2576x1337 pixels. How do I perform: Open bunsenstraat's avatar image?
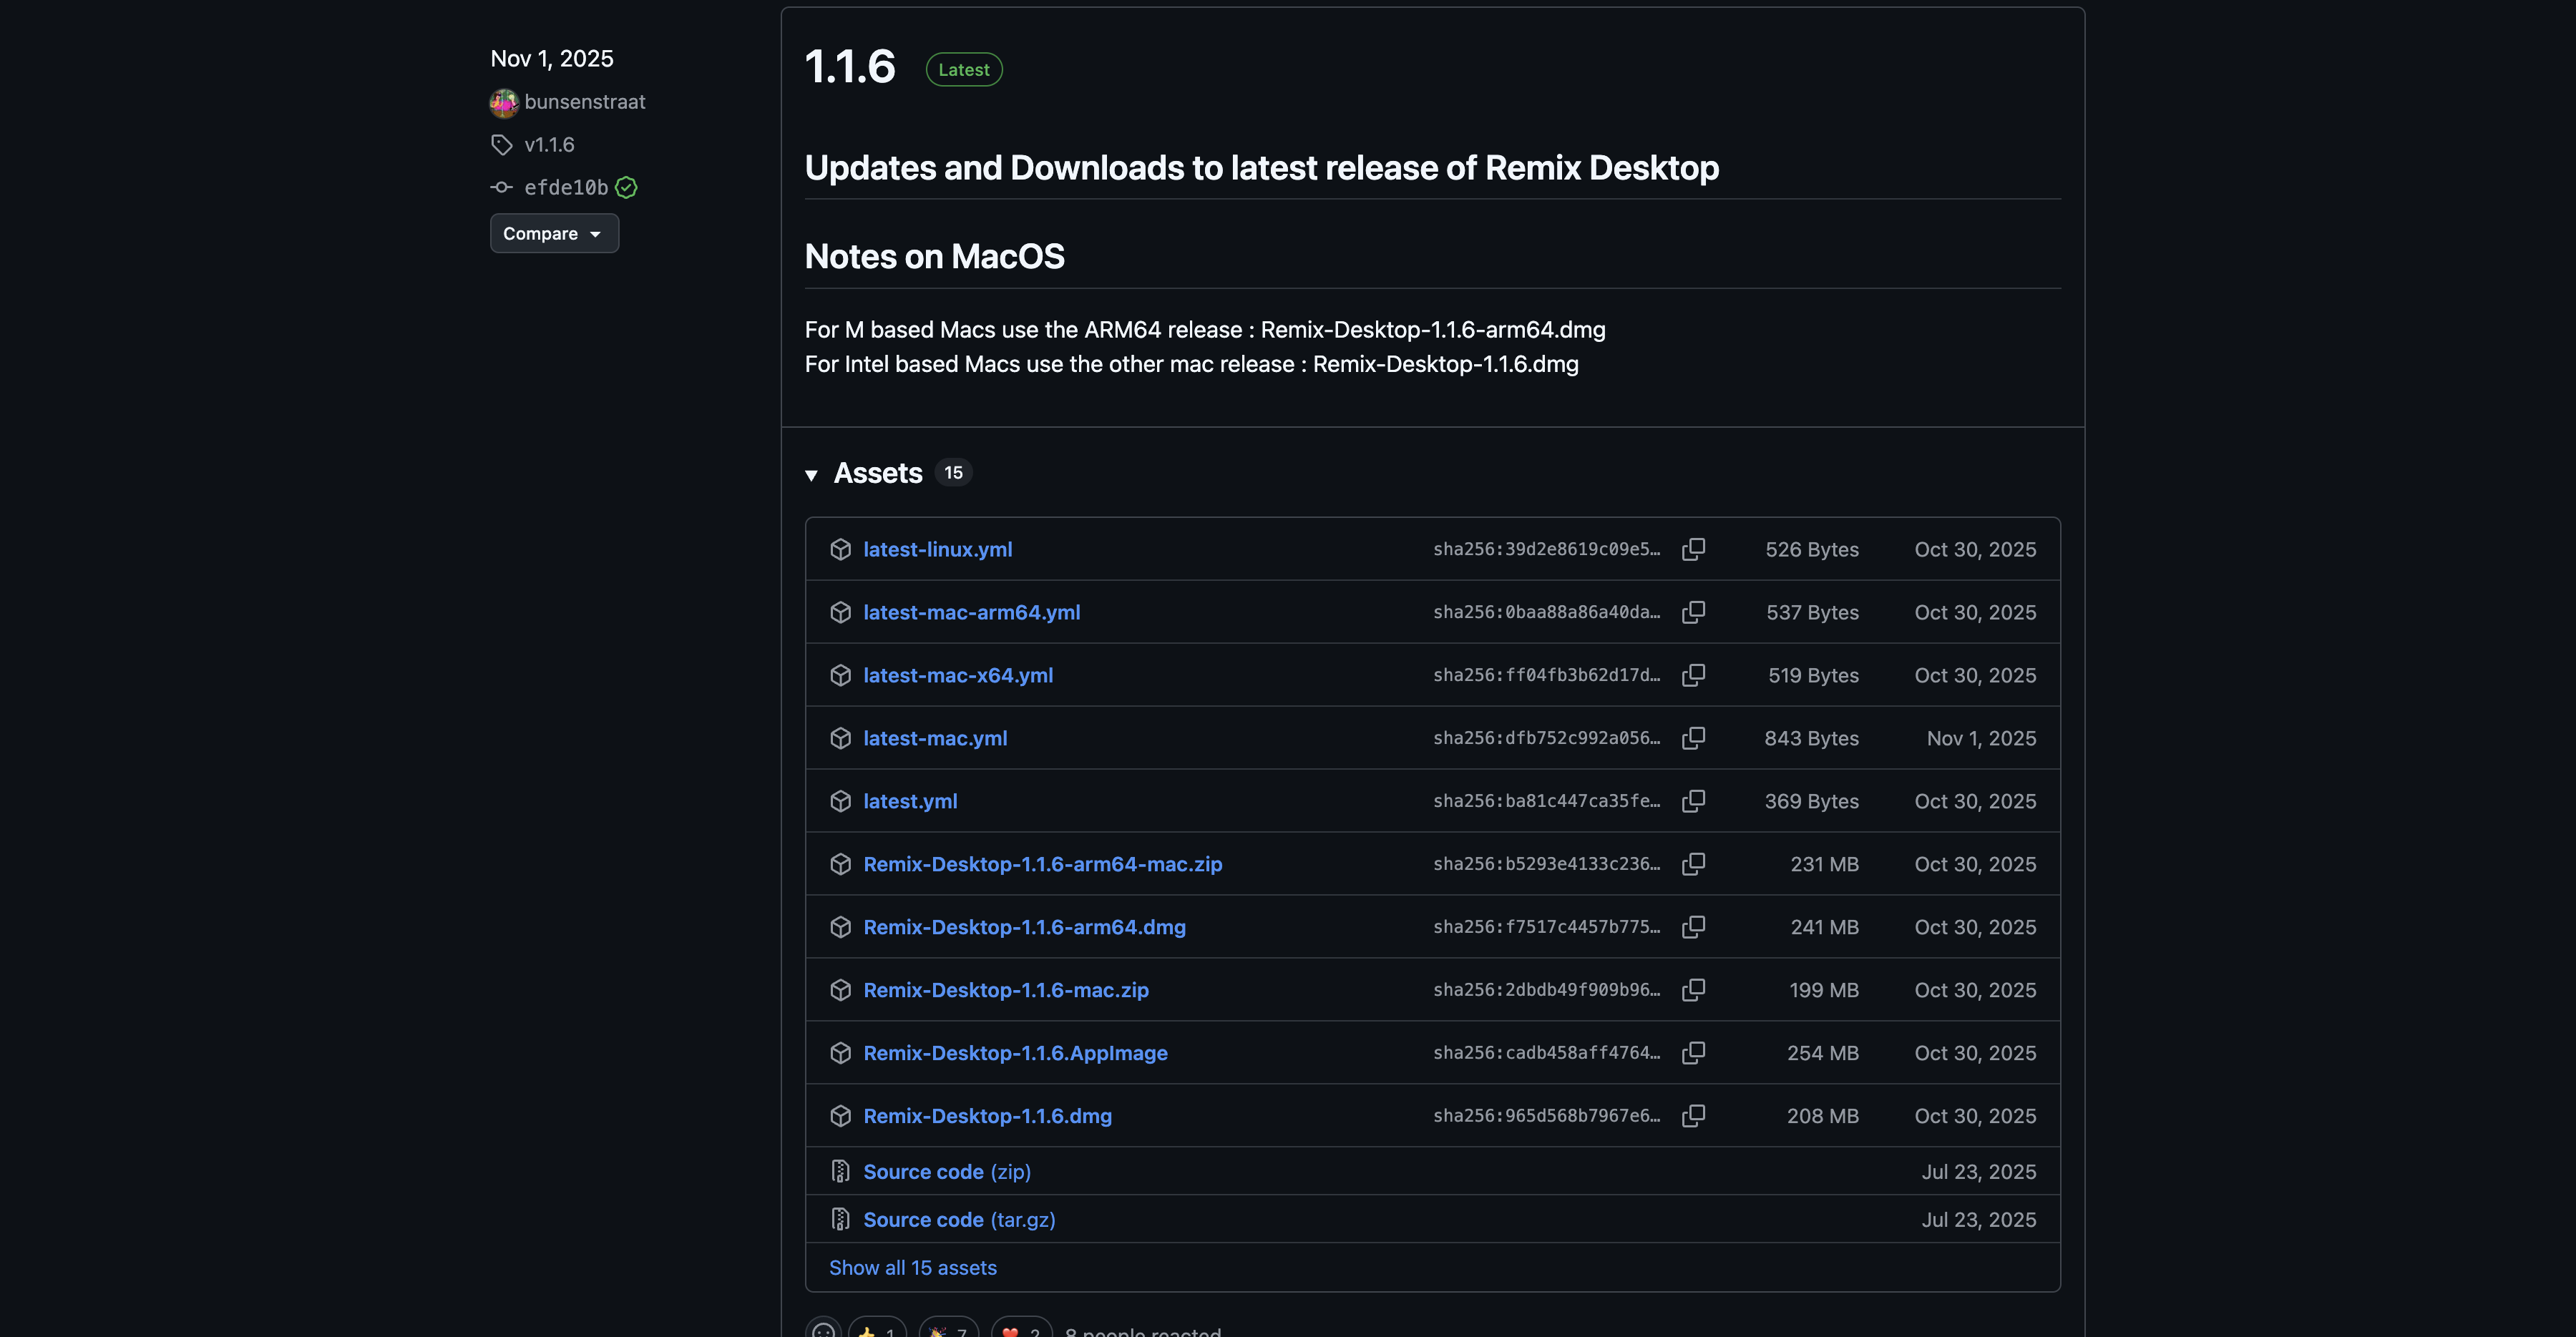coord(504,102)
